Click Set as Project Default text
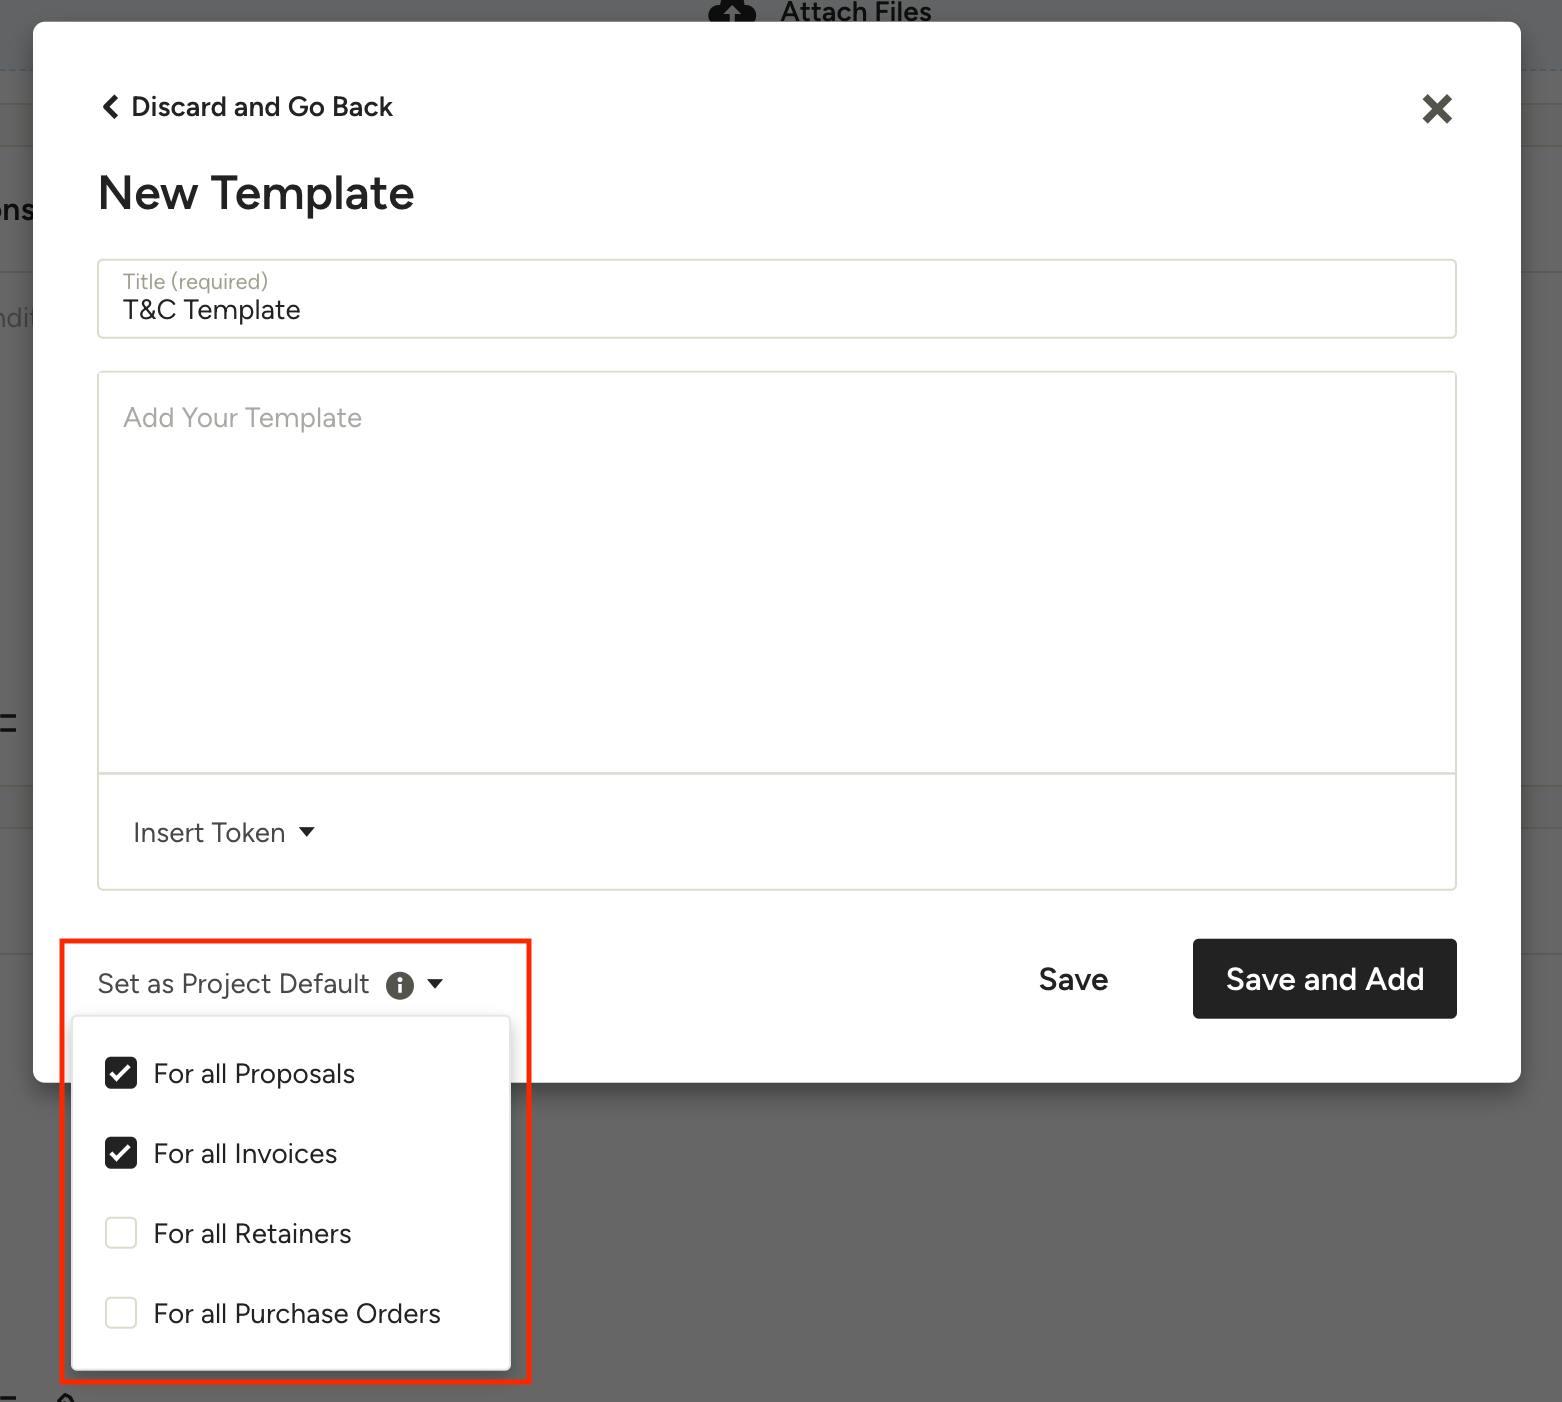 click(x=233, y=984)
